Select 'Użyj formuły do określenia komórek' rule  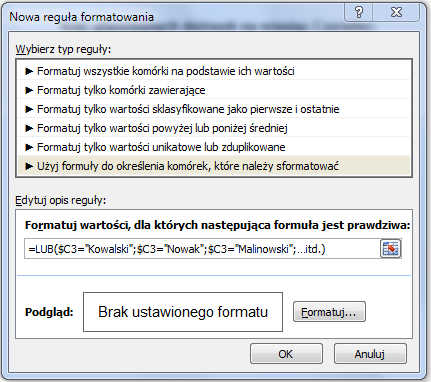[214, 166]
